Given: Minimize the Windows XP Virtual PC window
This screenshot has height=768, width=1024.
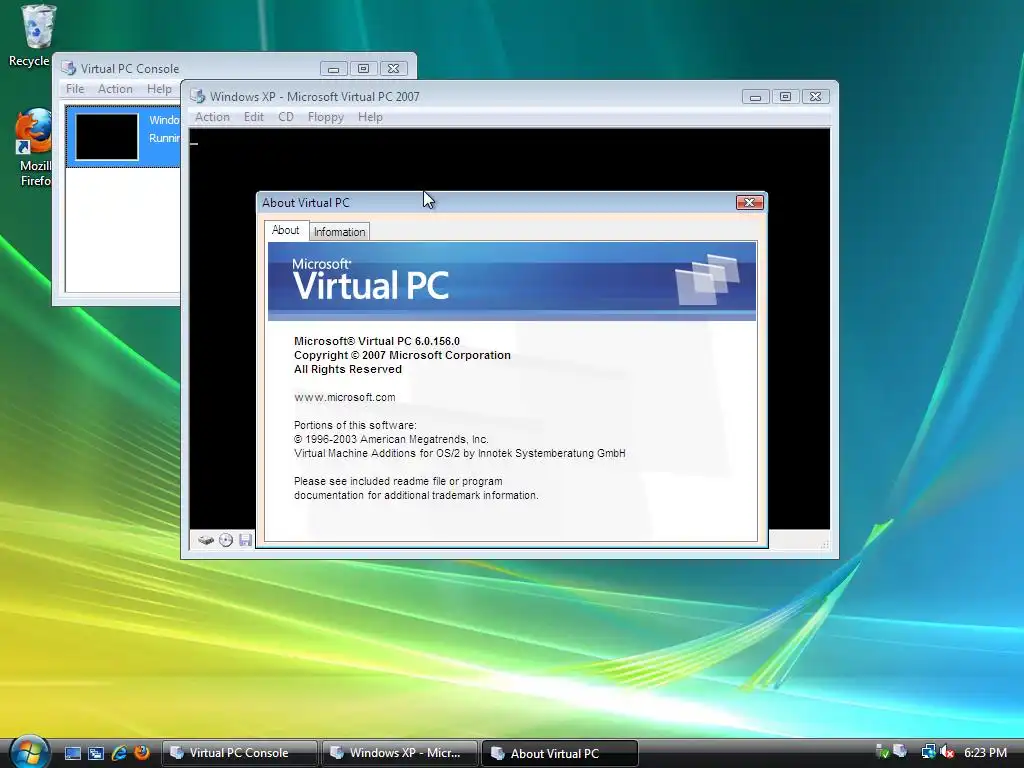Looking at the screenshot, I should pos(756,97).
